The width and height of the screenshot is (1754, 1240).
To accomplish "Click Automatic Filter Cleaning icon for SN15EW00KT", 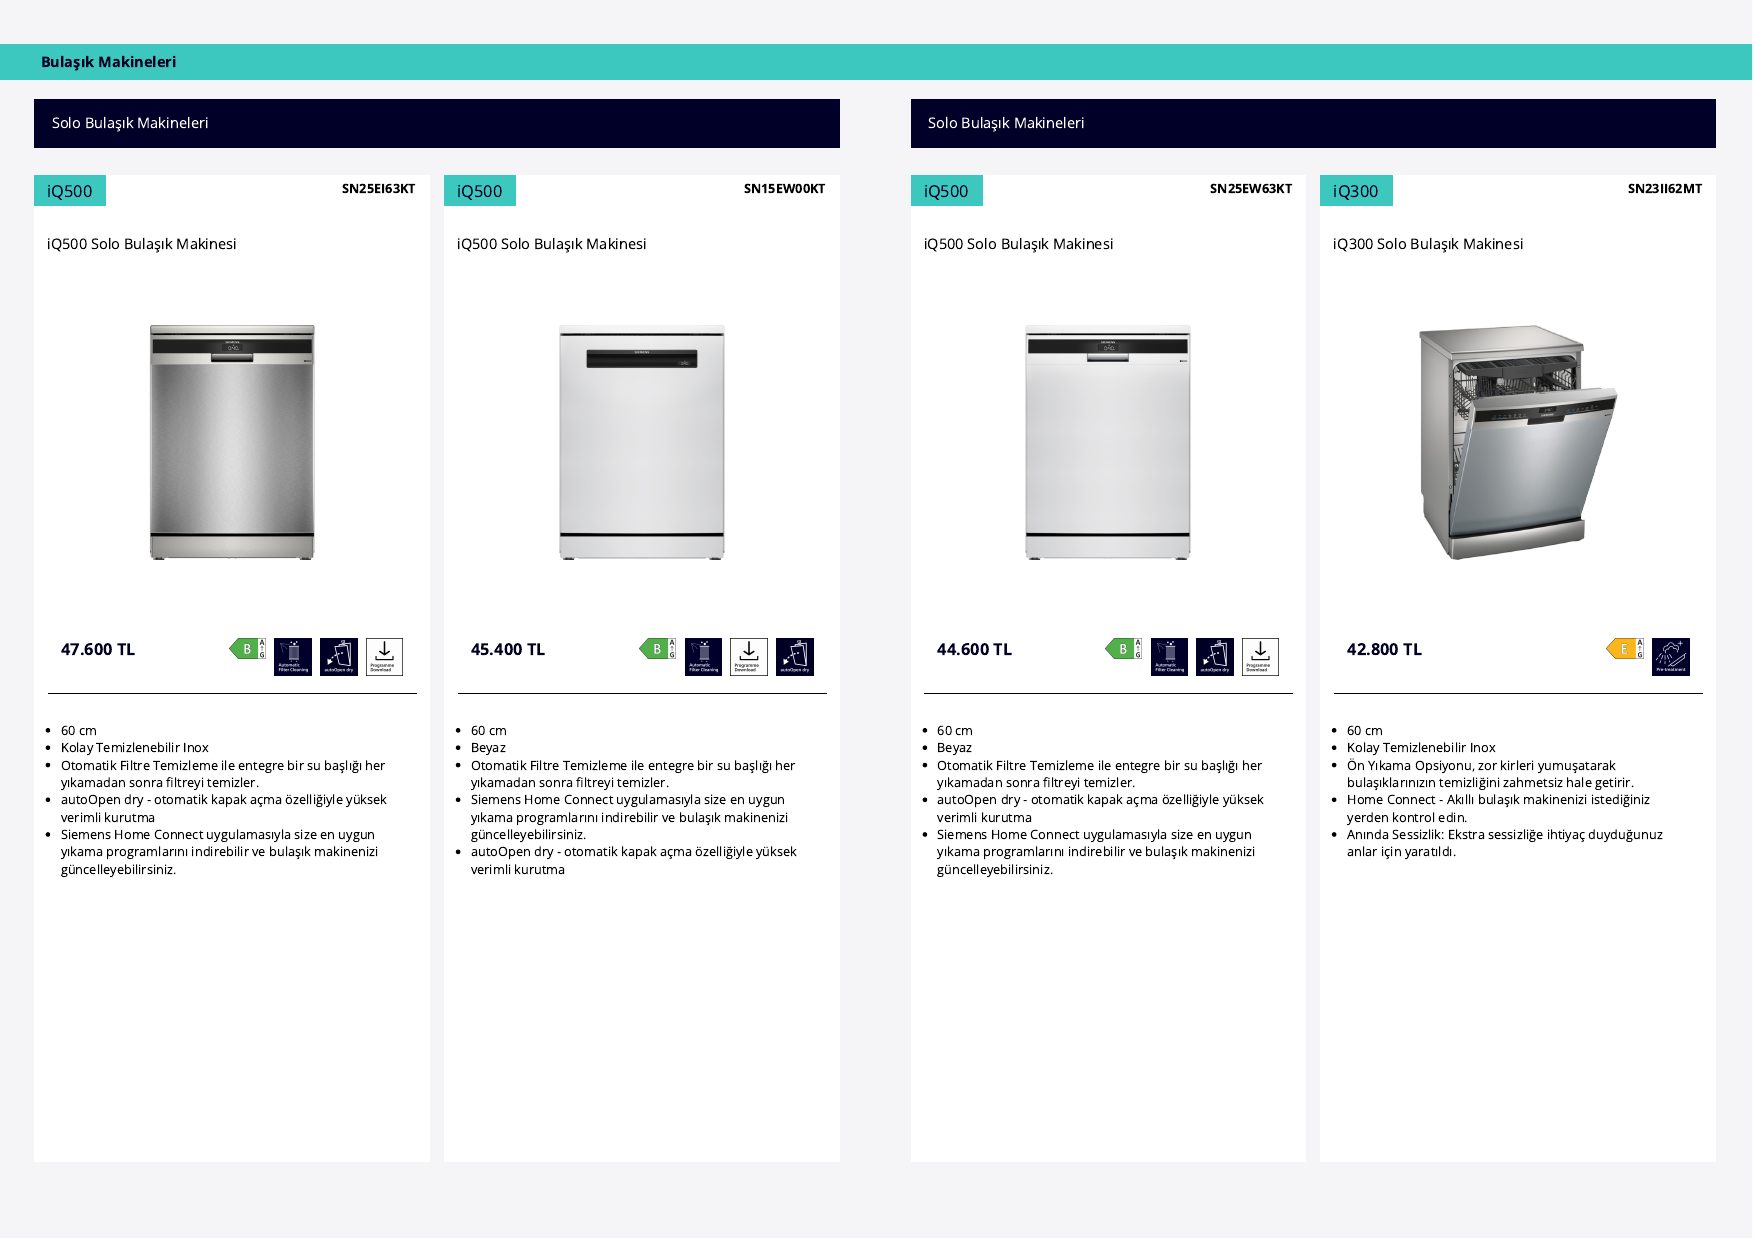I will point(703,657).
